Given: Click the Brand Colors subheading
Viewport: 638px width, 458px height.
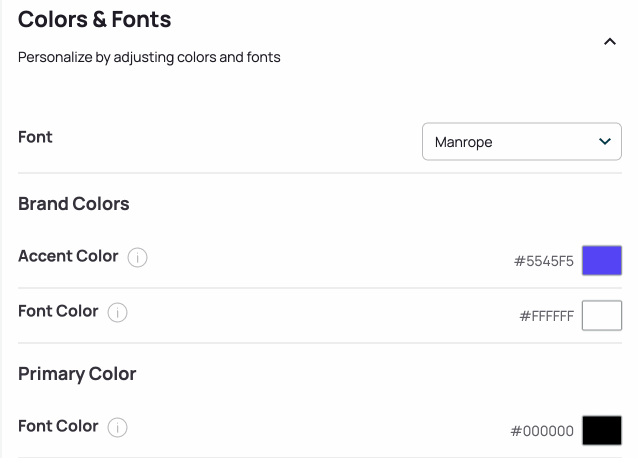Looking at the screenshot, I should click(x=74, y=204).
